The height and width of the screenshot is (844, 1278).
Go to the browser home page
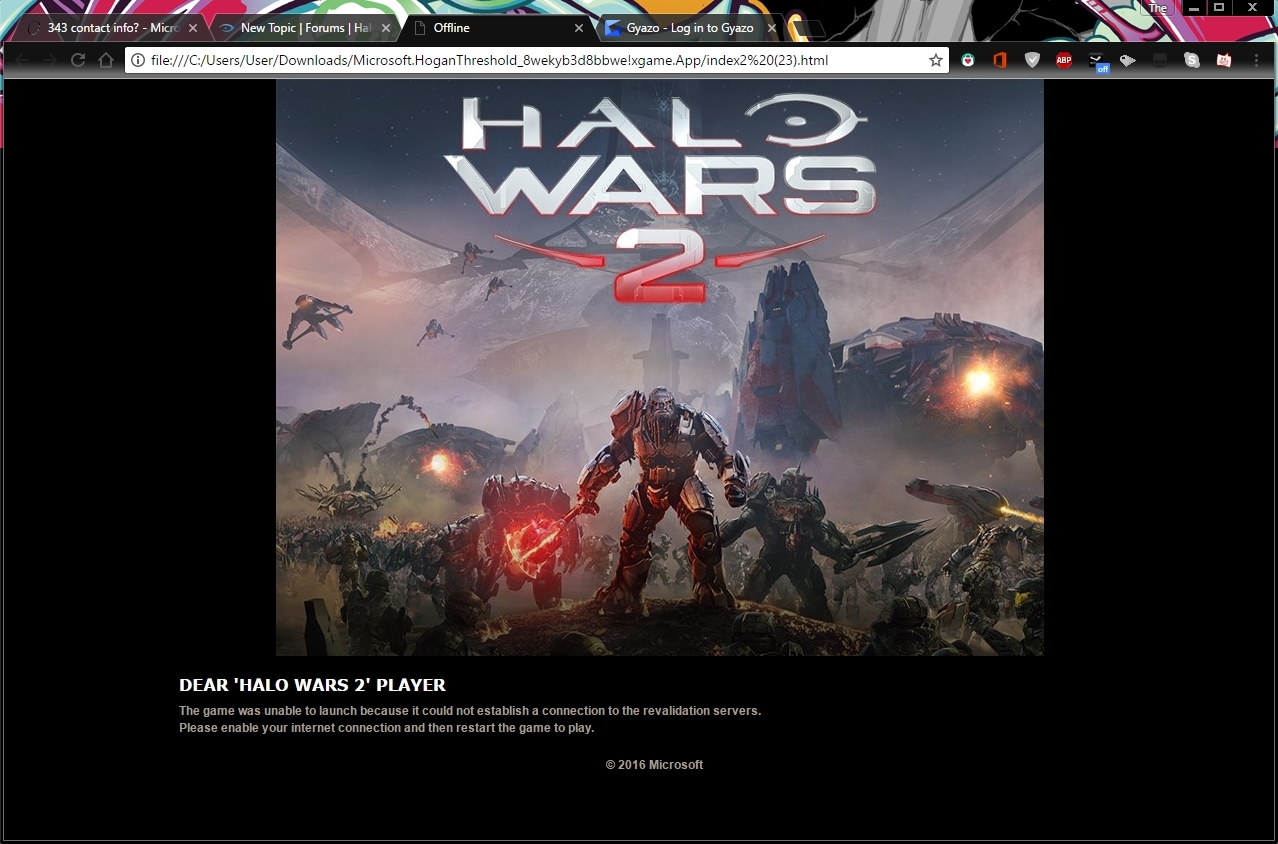(x=105, y=60)
